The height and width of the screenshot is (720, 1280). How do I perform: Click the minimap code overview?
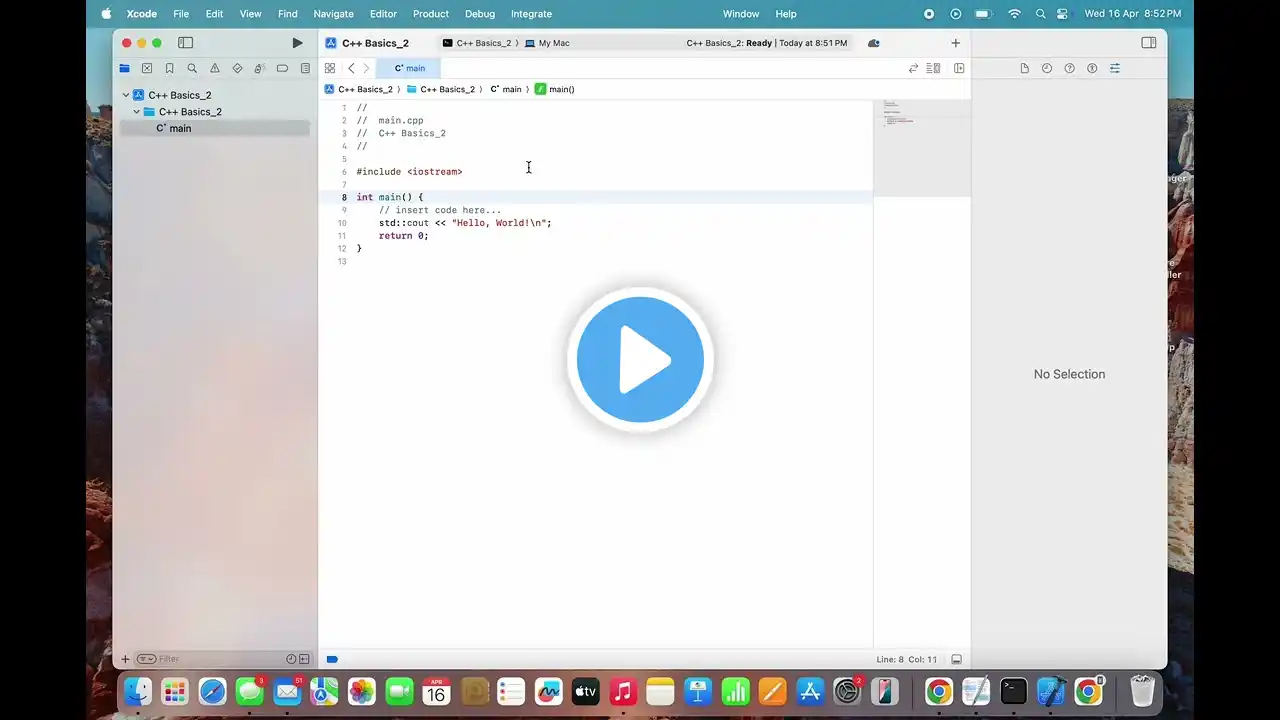point(921,148)
